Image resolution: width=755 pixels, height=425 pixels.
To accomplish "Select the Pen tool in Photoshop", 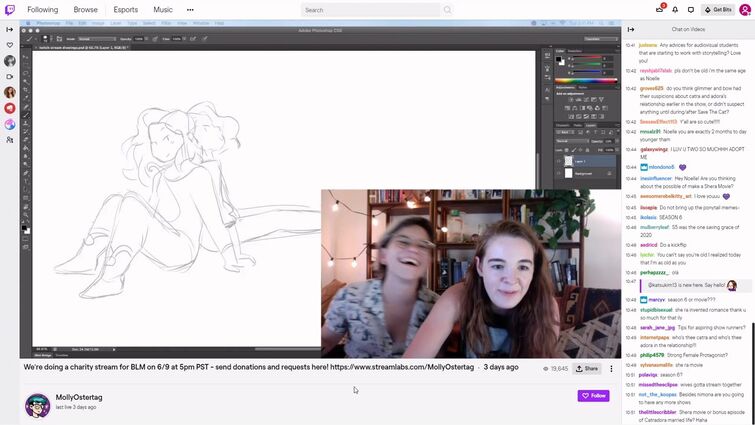I will (x=26, y=173).
